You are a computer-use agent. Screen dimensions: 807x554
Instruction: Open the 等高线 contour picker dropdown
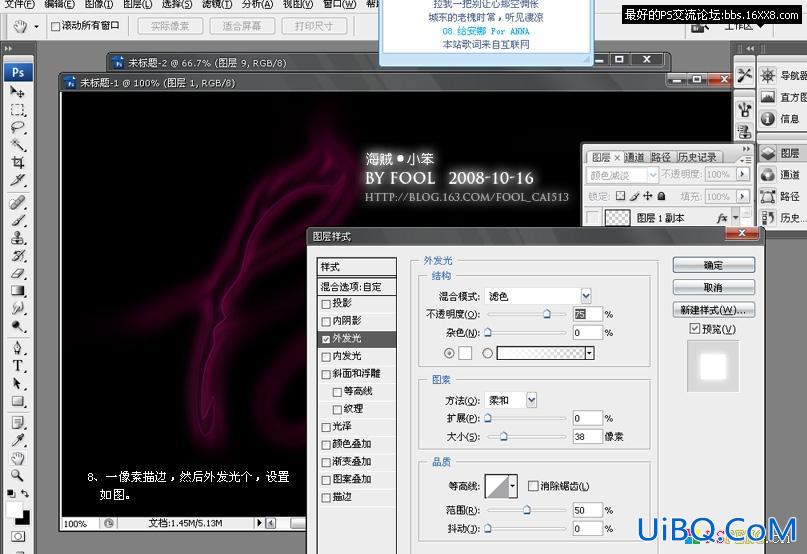[x=513, y=486]
